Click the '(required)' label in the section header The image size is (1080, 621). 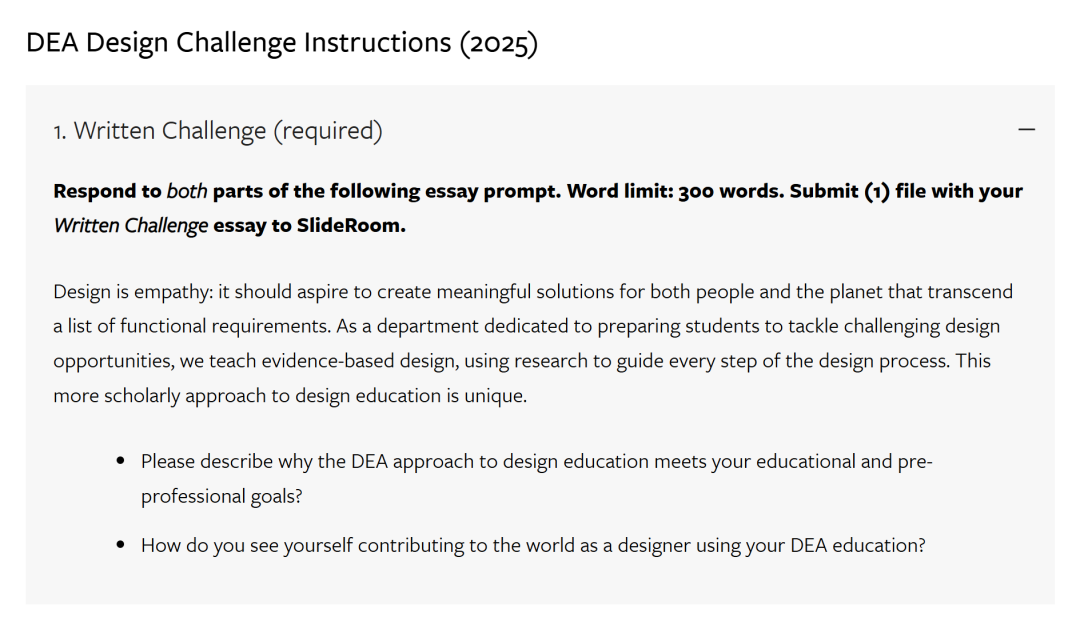[x=328, y=130]
